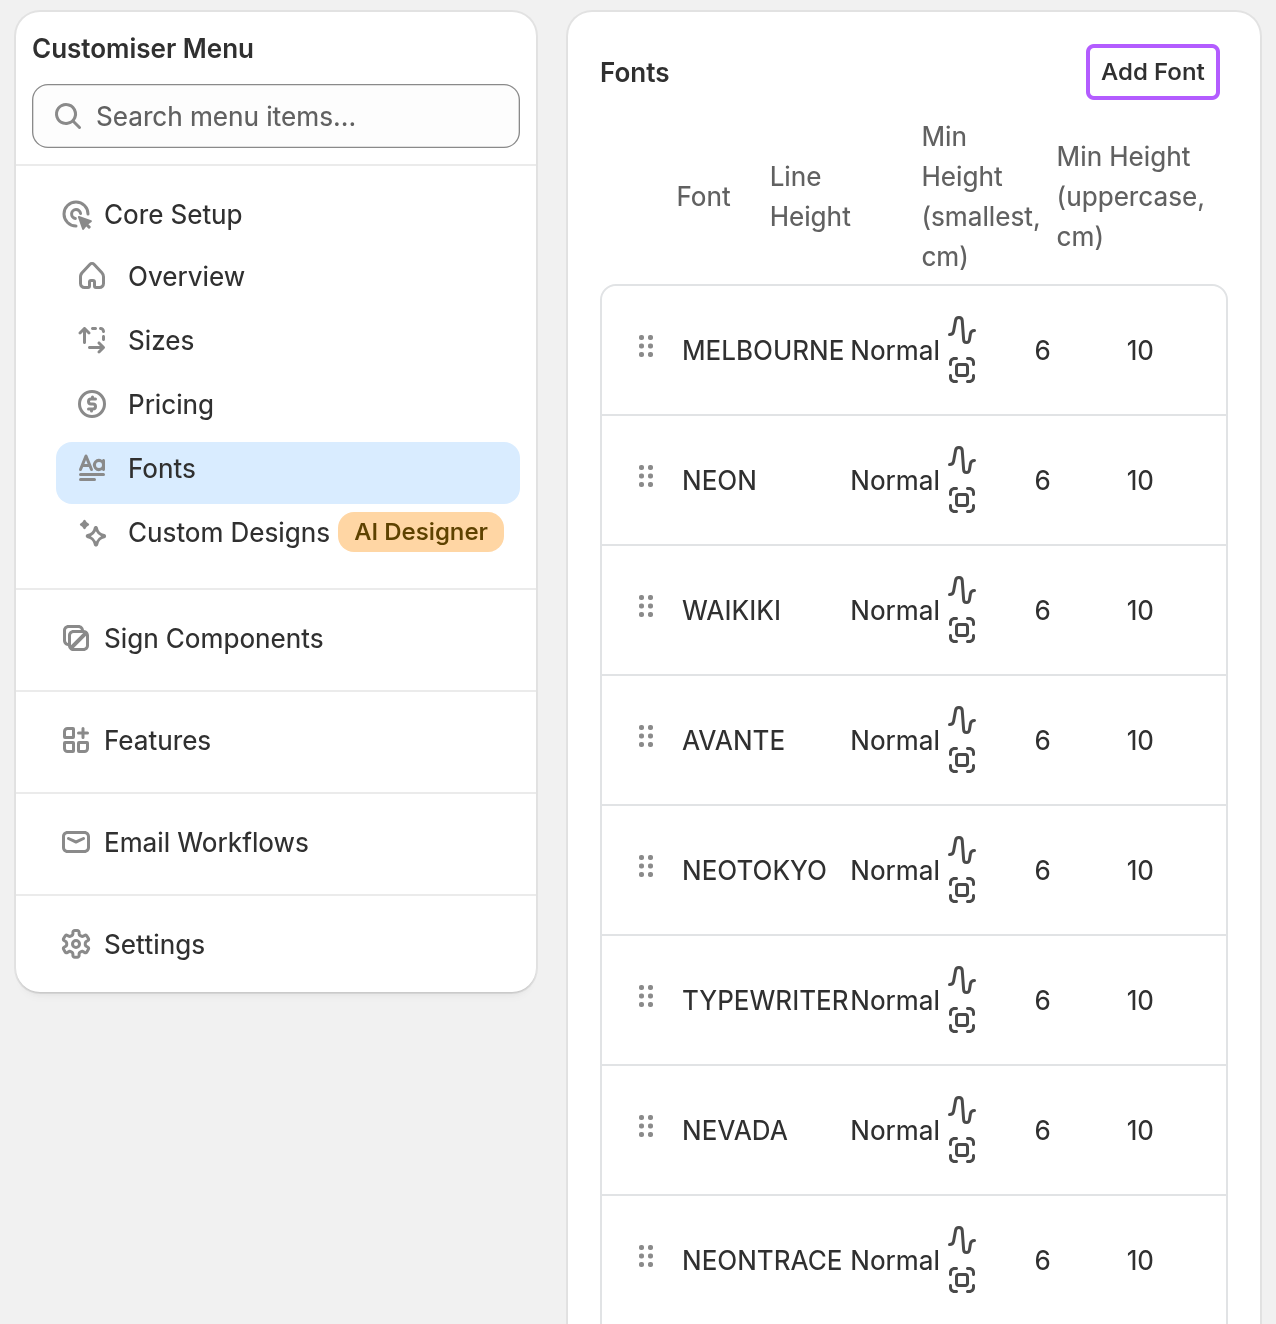Focus the Search menu items field
The height and width of the screenshot is (1324, 1276).
point(276,116)
